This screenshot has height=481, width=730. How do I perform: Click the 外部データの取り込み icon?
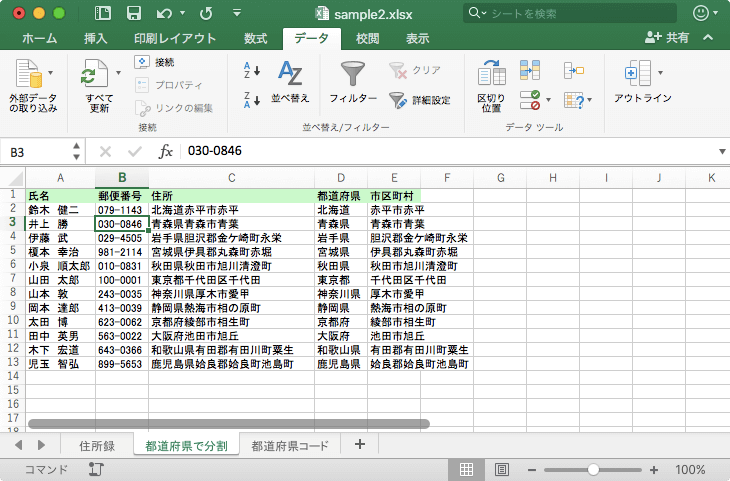(x=29, y=74)
